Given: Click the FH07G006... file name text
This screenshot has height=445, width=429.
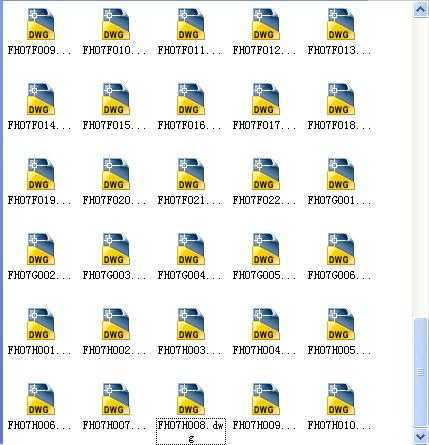Looking at the screenshot, I should [339, 275].
